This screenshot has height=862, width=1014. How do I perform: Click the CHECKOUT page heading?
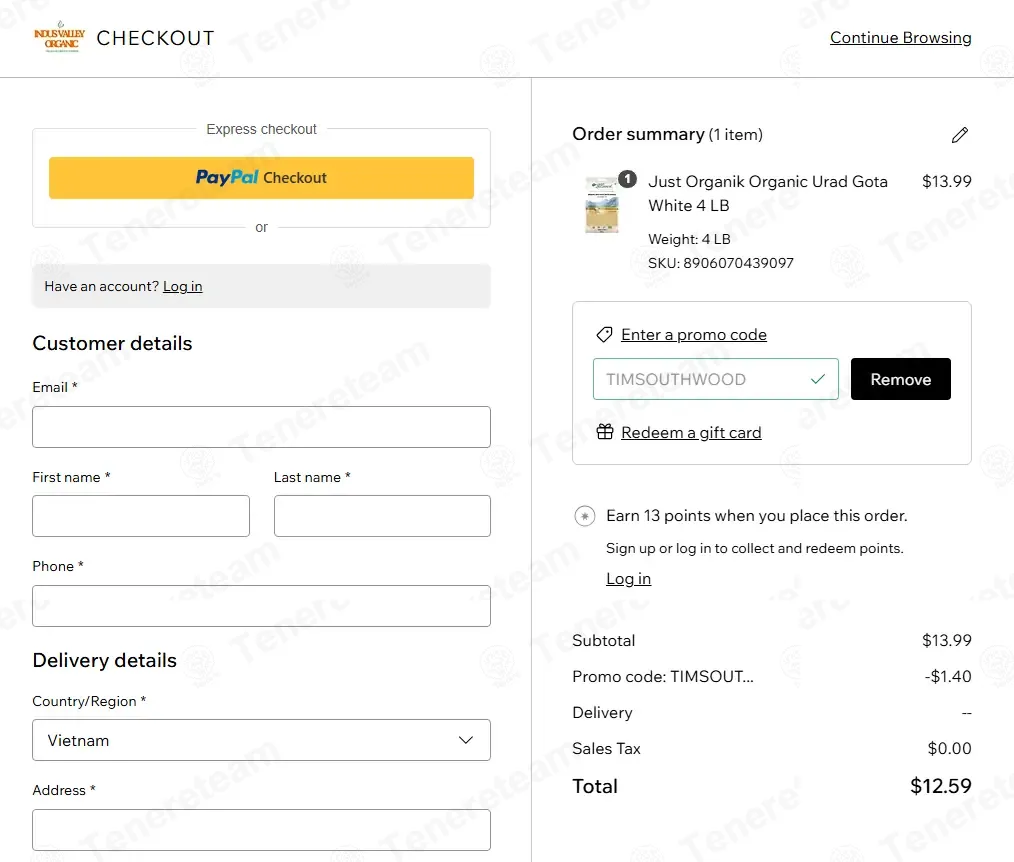[x=155, y=38]
